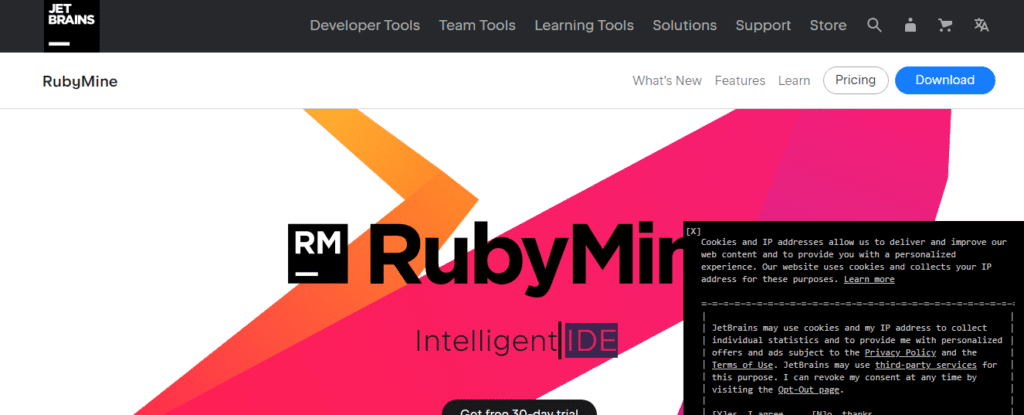Open the third-party services link

click(x=925, y=365)
